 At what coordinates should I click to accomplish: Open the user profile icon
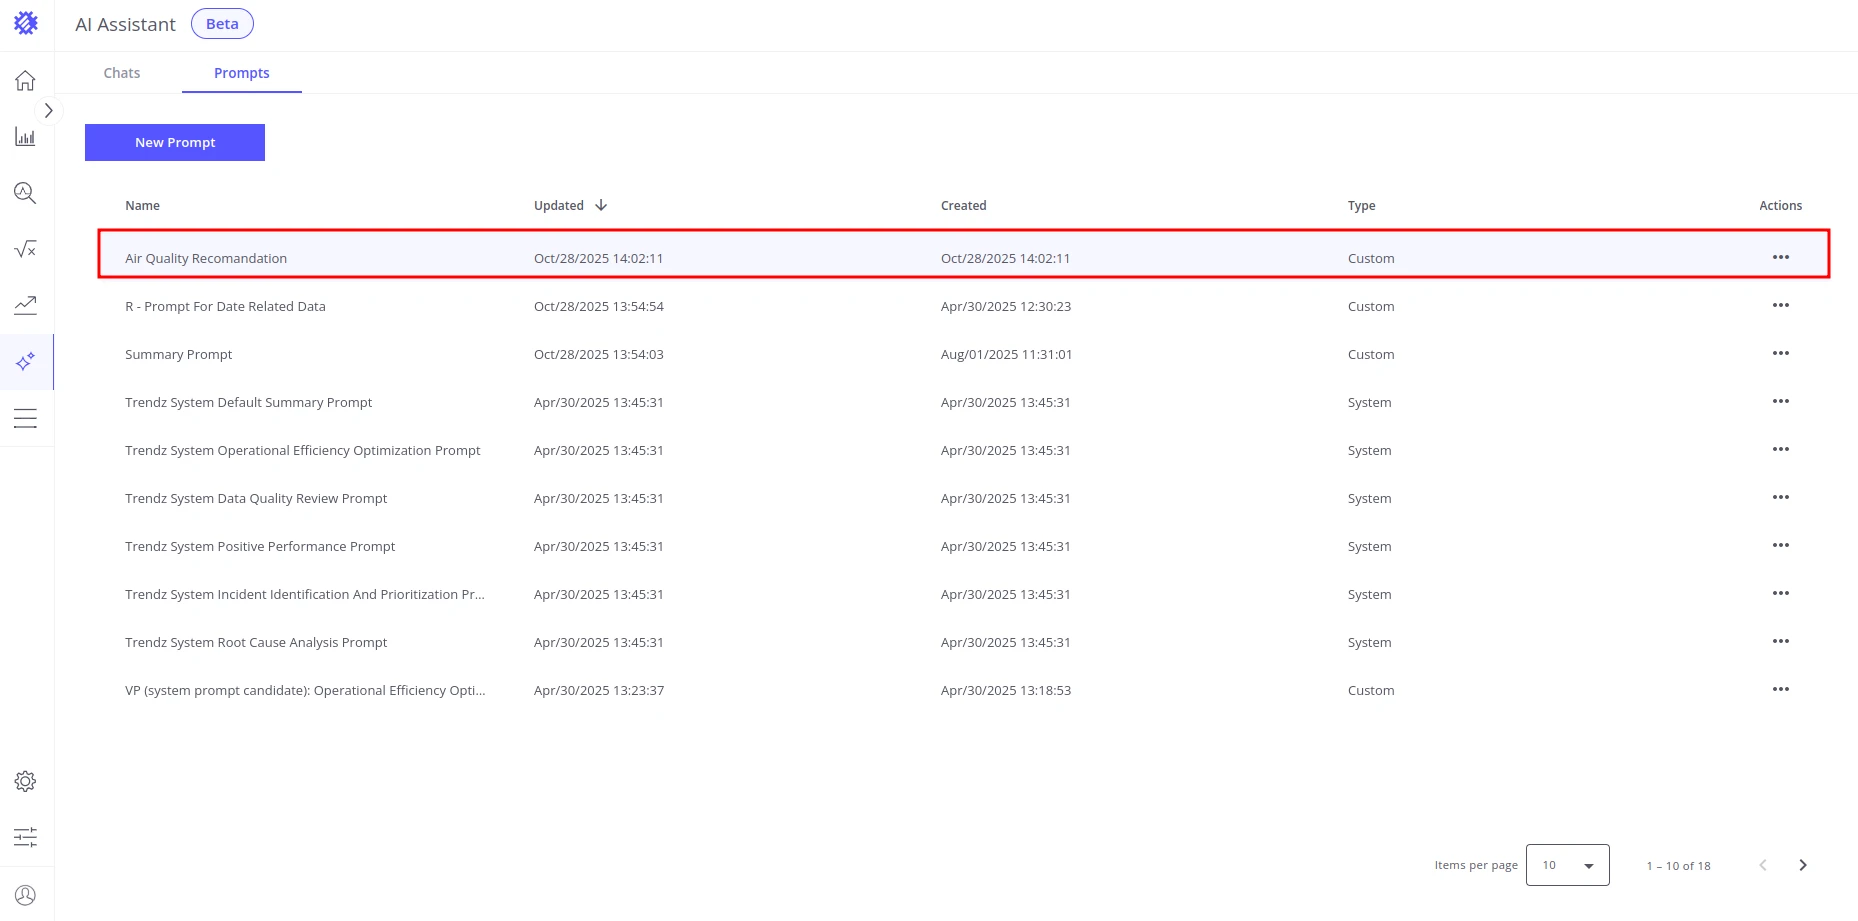[25, 895]
